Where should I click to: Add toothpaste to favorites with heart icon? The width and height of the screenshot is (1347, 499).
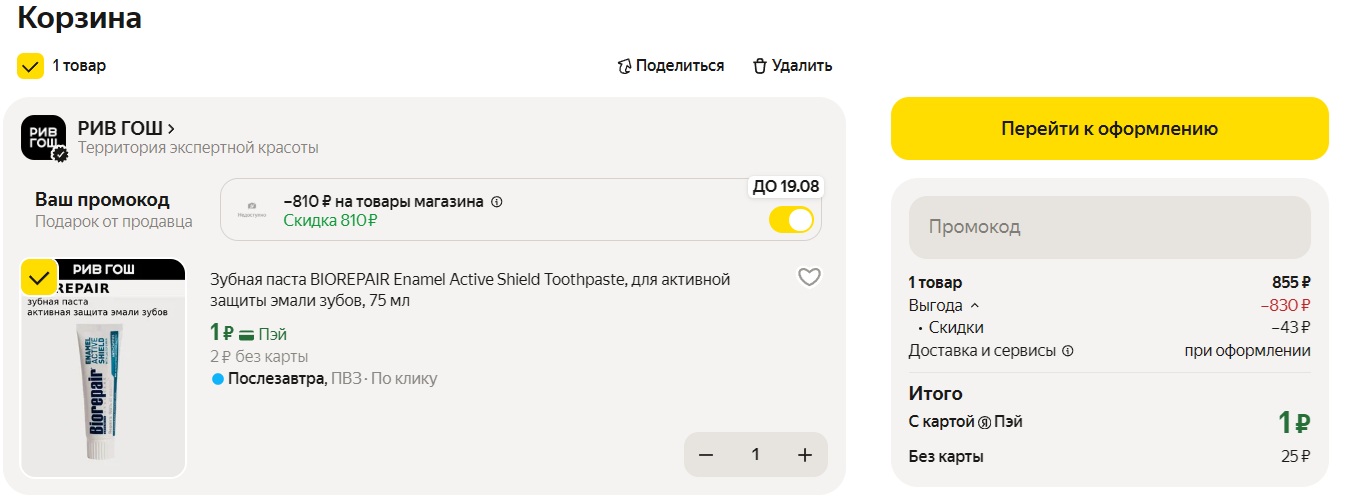point(809,278)
